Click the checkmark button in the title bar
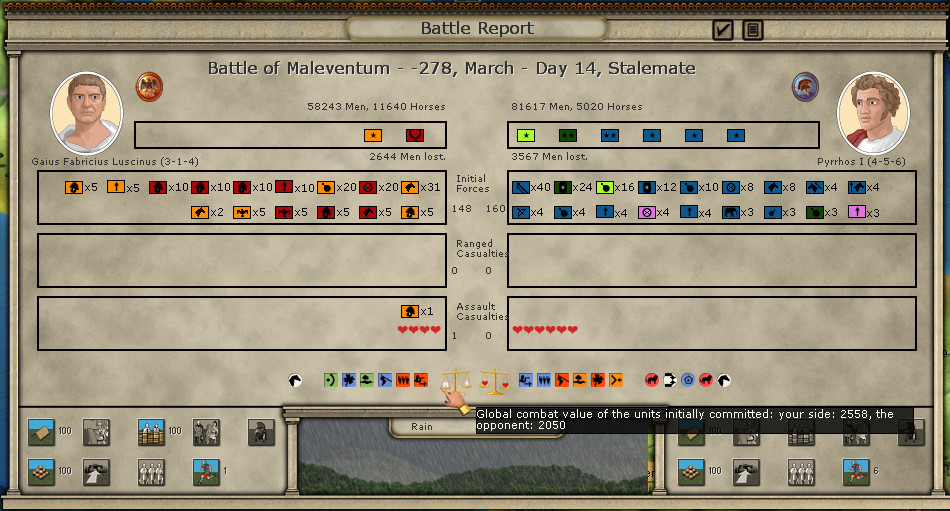Image resolution: width=950 pixels, height=511 pixels. [x=723, y=30]
